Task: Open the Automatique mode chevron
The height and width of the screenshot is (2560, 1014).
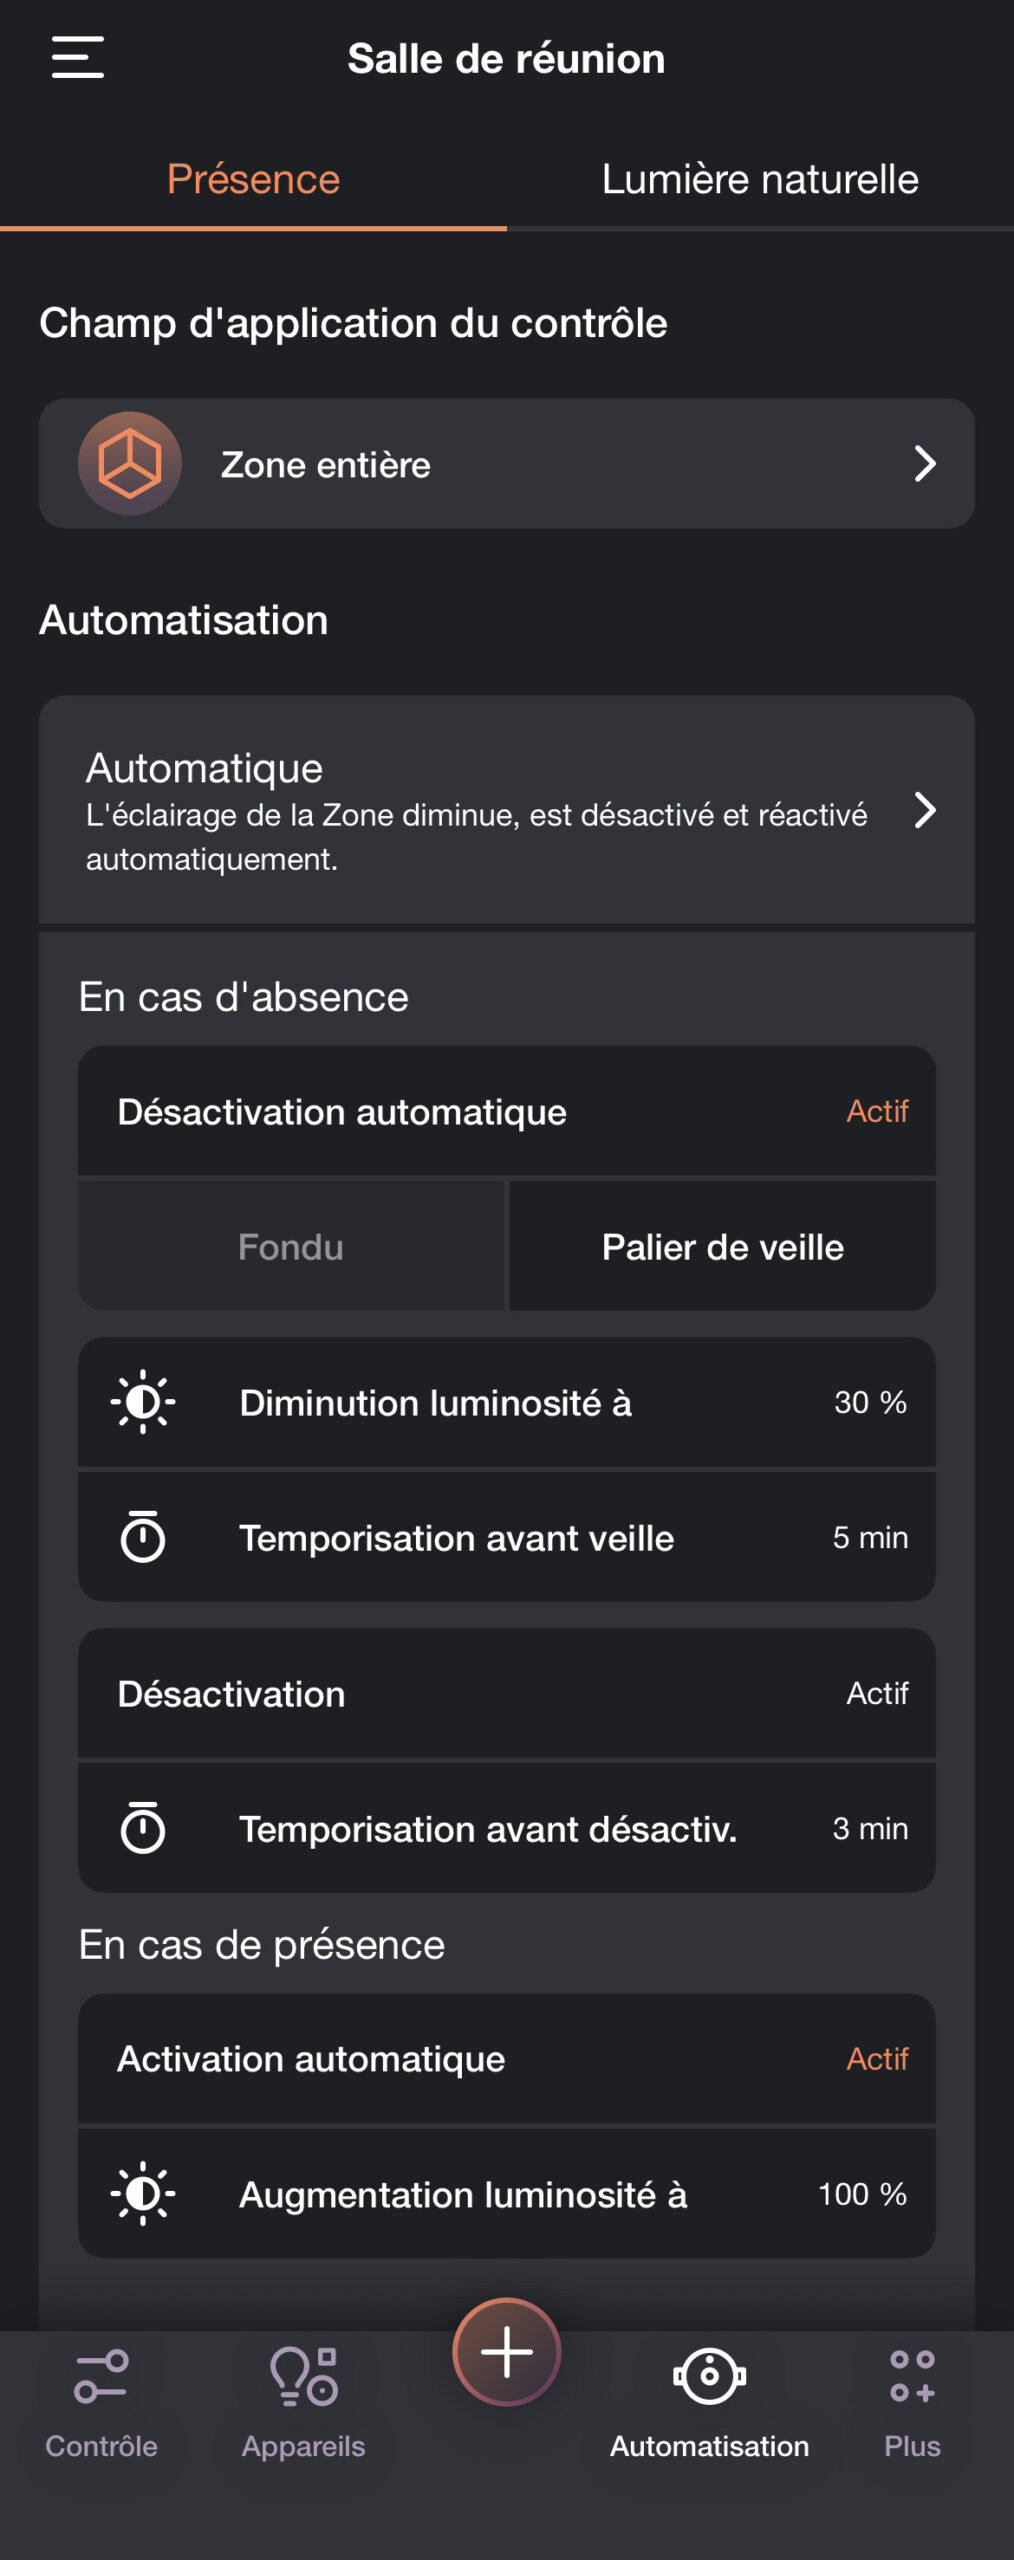Action: tap(926, 810)
